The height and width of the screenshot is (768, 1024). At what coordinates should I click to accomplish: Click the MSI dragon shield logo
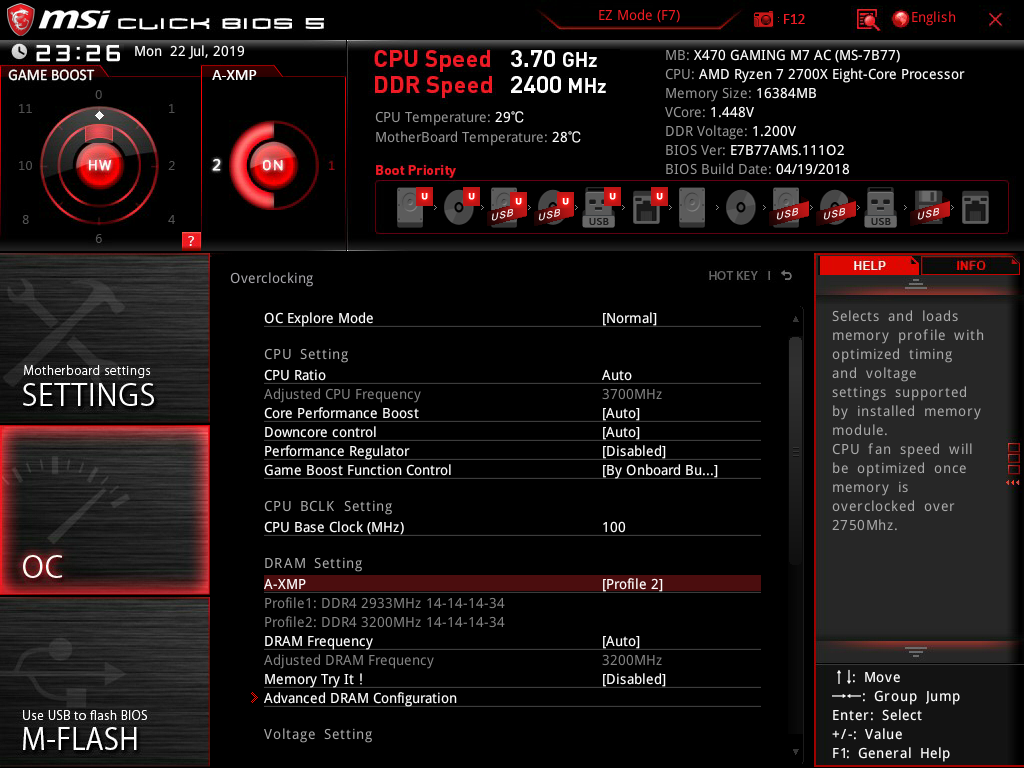[x=20, y=19]
